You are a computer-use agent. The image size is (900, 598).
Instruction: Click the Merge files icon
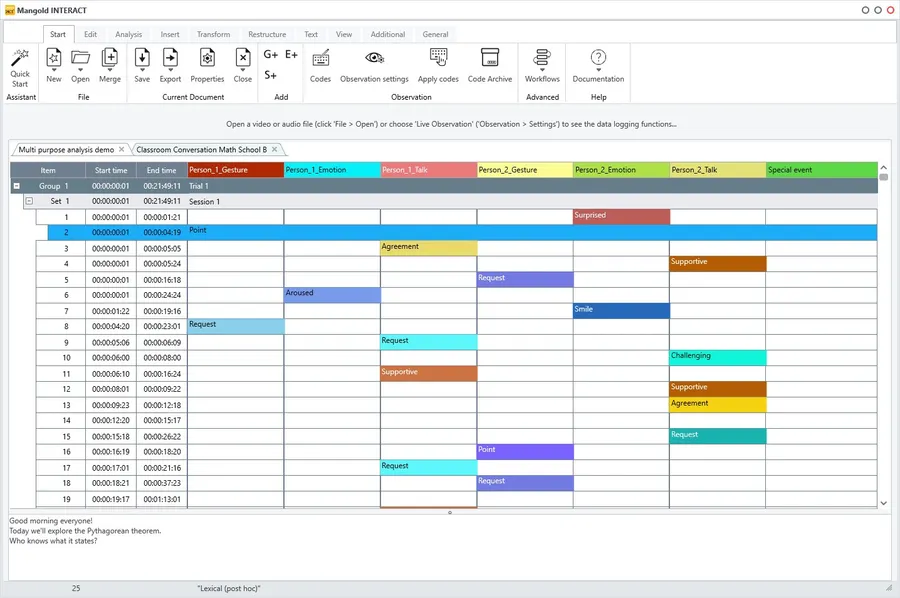[x=110, y=59]
